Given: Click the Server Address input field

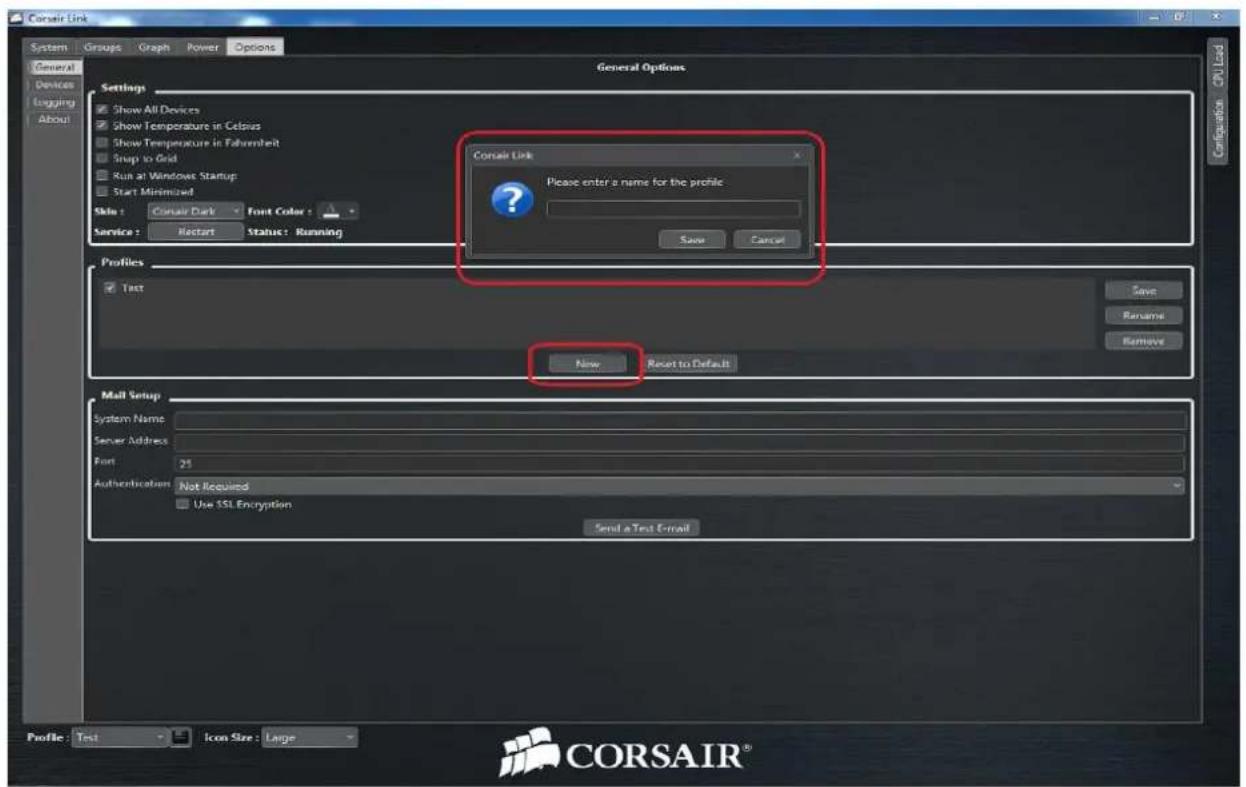Looking at the screenshot, I should coord(679,442).
